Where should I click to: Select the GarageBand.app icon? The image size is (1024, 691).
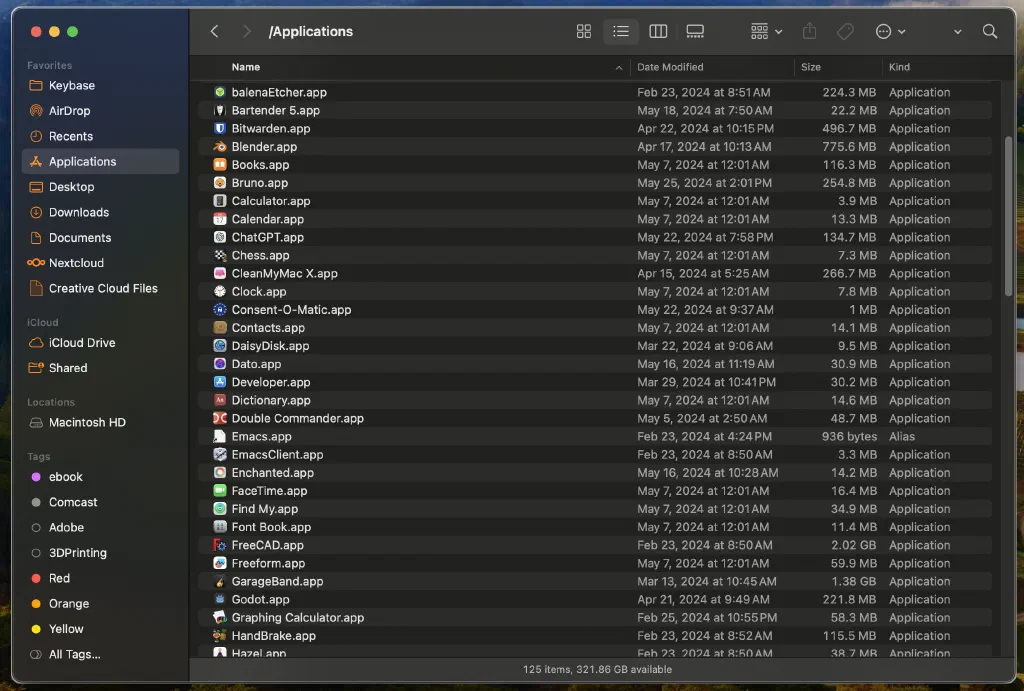[220, 581]
